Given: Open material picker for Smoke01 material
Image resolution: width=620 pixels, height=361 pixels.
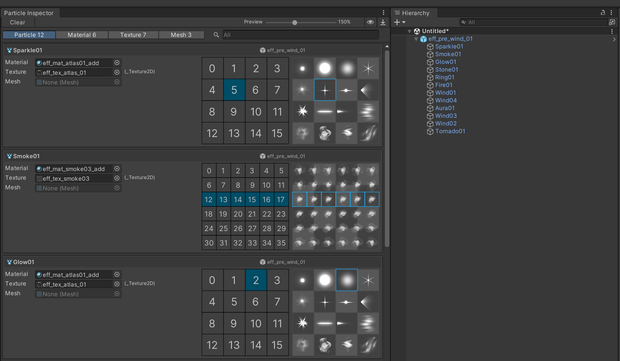Looking at the screenshot, I should point(117,168).
